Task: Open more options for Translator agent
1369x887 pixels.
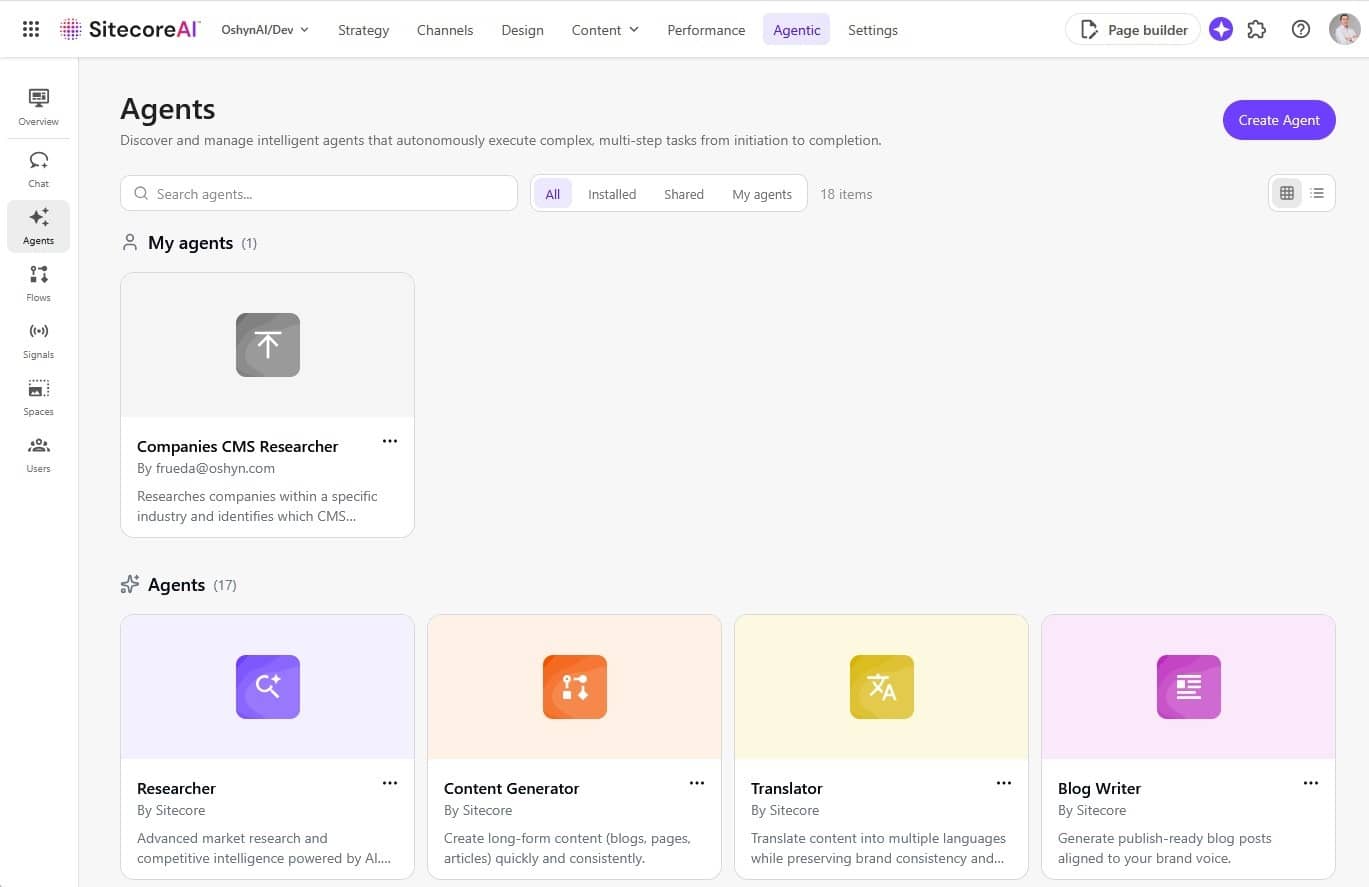Action: point(1004,783)
